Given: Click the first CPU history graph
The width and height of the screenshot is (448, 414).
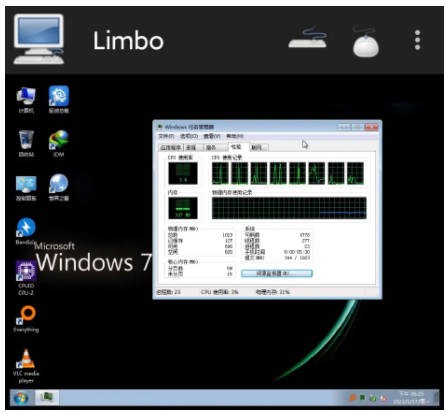Looking at the screenshot, I should 220,173.
